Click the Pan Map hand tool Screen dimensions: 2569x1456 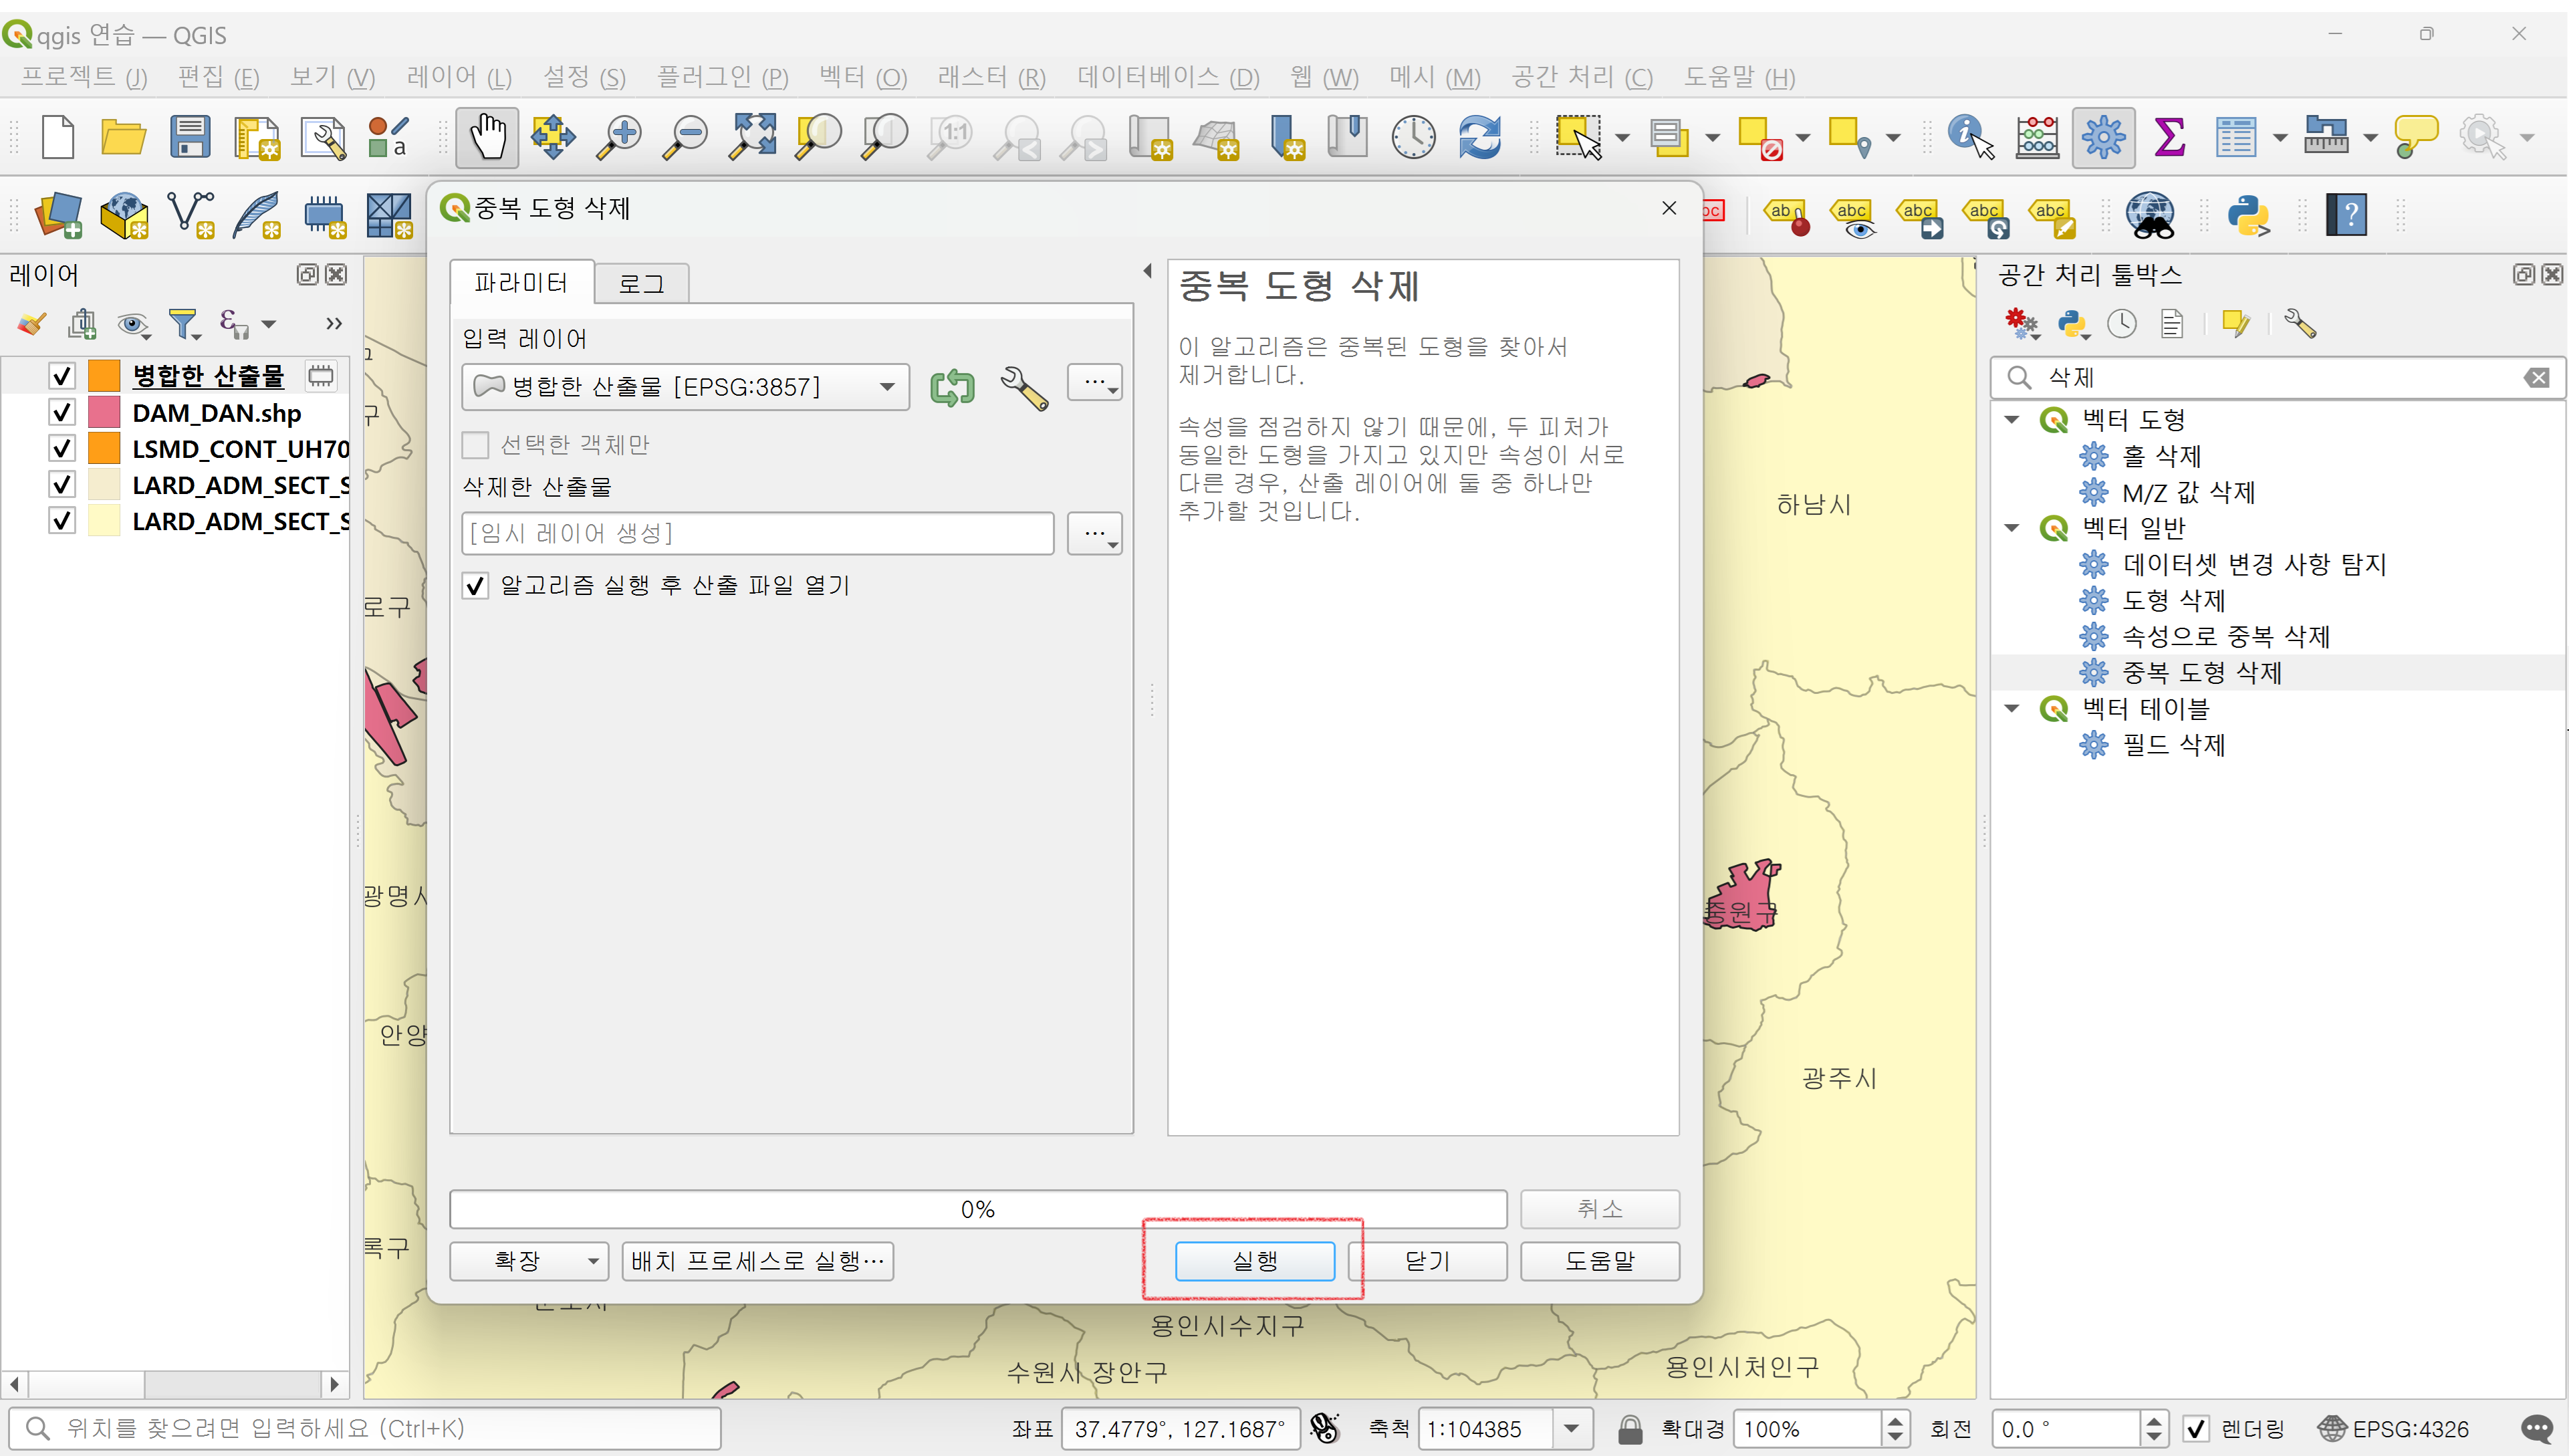pos(487,136)
